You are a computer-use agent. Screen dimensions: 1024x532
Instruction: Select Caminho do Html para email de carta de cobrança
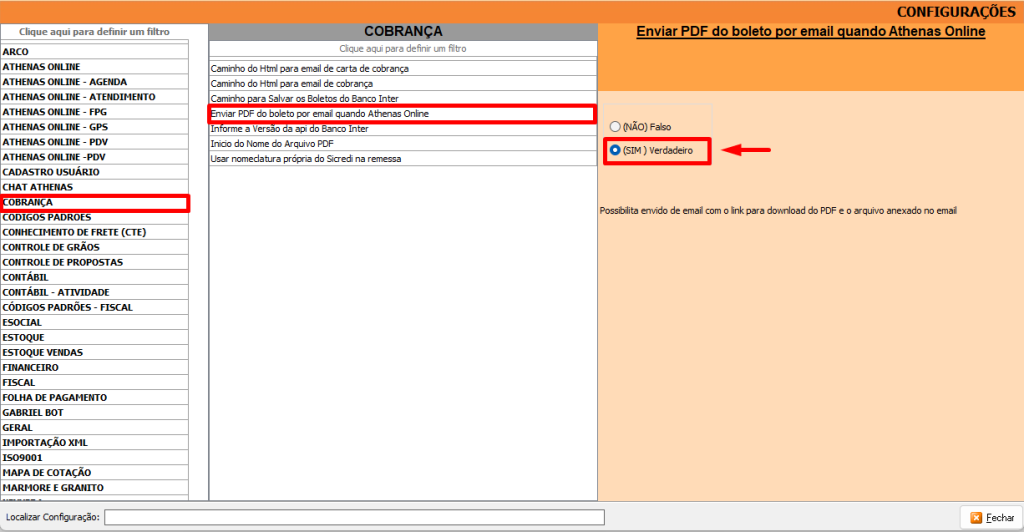click(403, 69)
